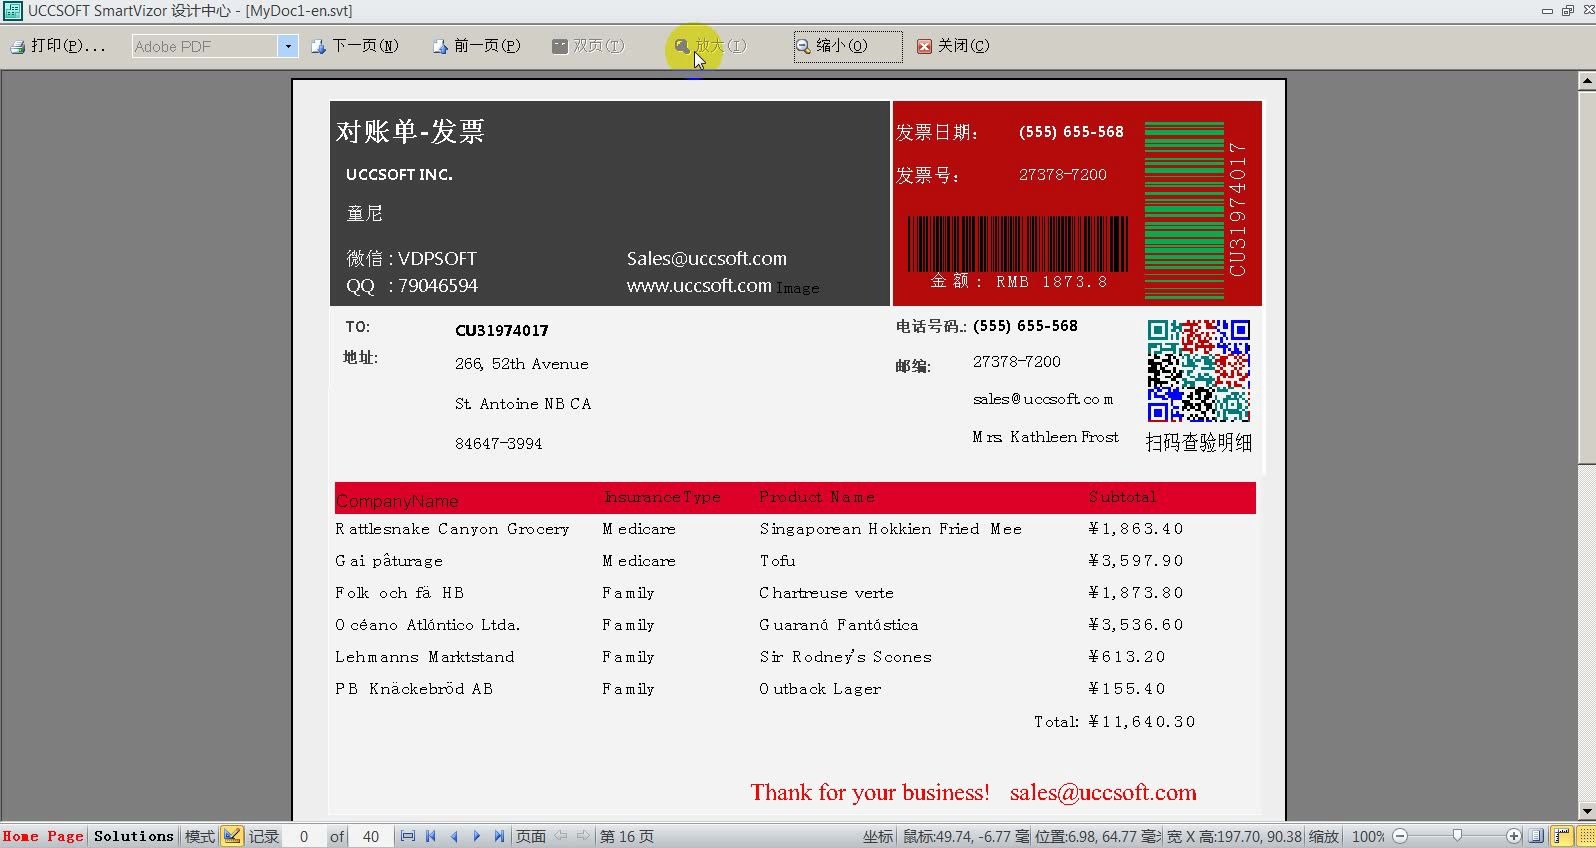Click the Total ¥11,640.30 value
Screen dimensions: 1596x848
pyautogui.click(x=1142, y=721)
